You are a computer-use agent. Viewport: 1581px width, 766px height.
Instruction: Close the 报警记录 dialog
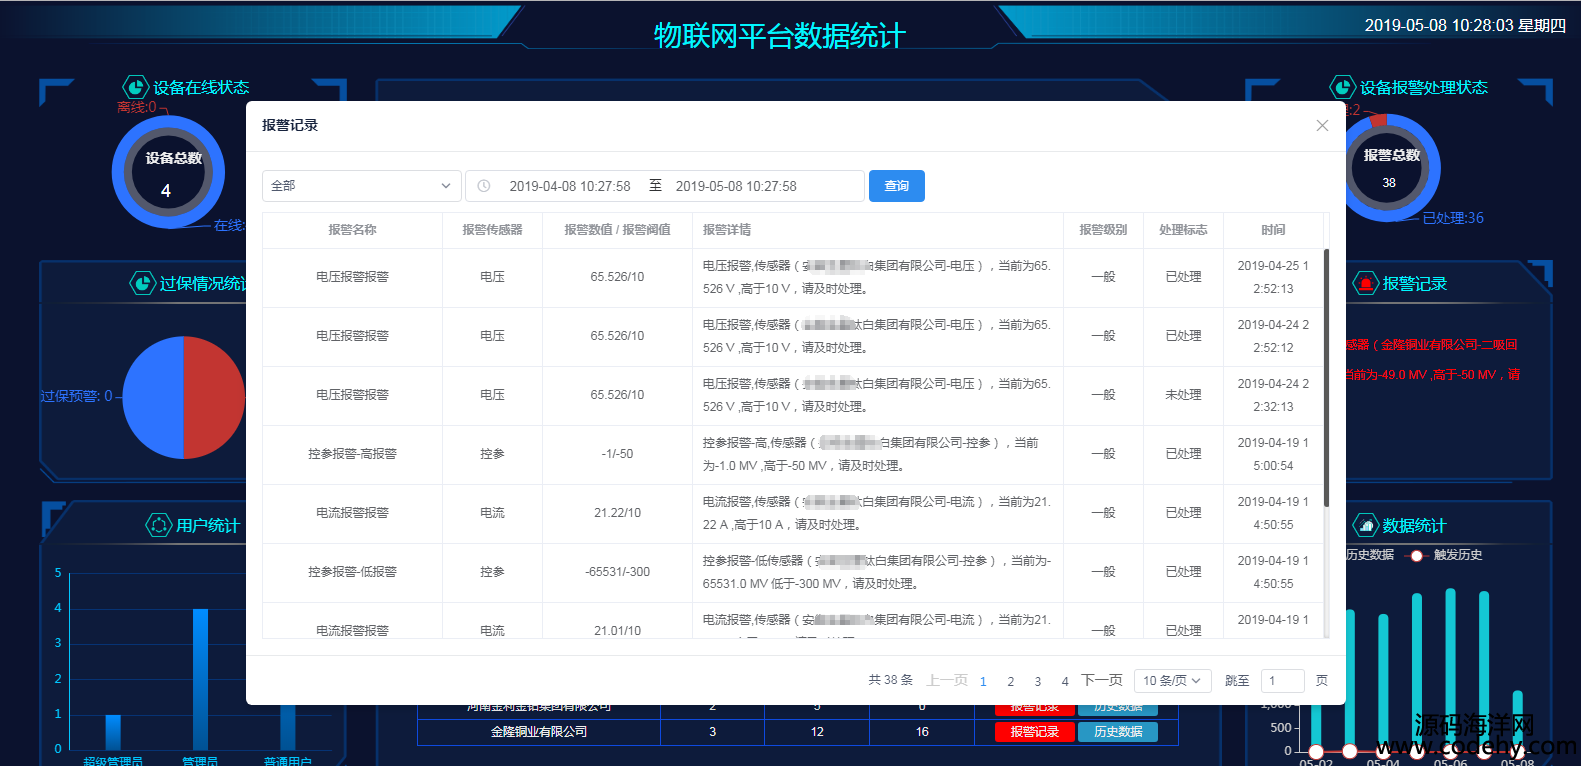point(1322,126)
